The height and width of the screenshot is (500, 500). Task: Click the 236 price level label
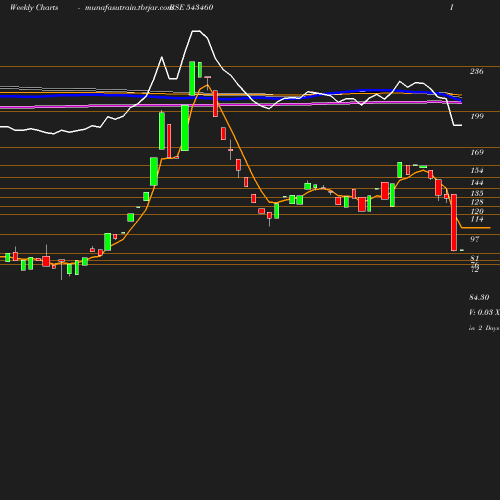476,71
